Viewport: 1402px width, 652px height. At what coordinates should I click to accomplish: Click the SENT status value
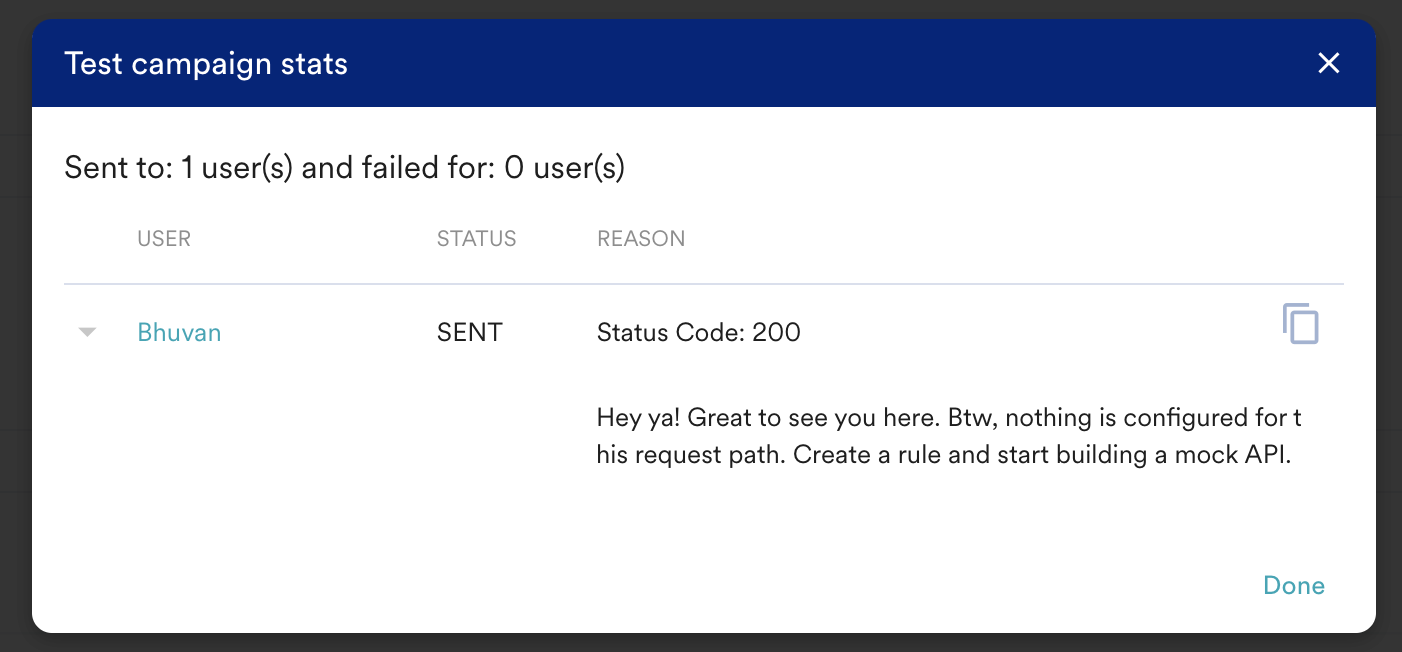pos(469,333)
